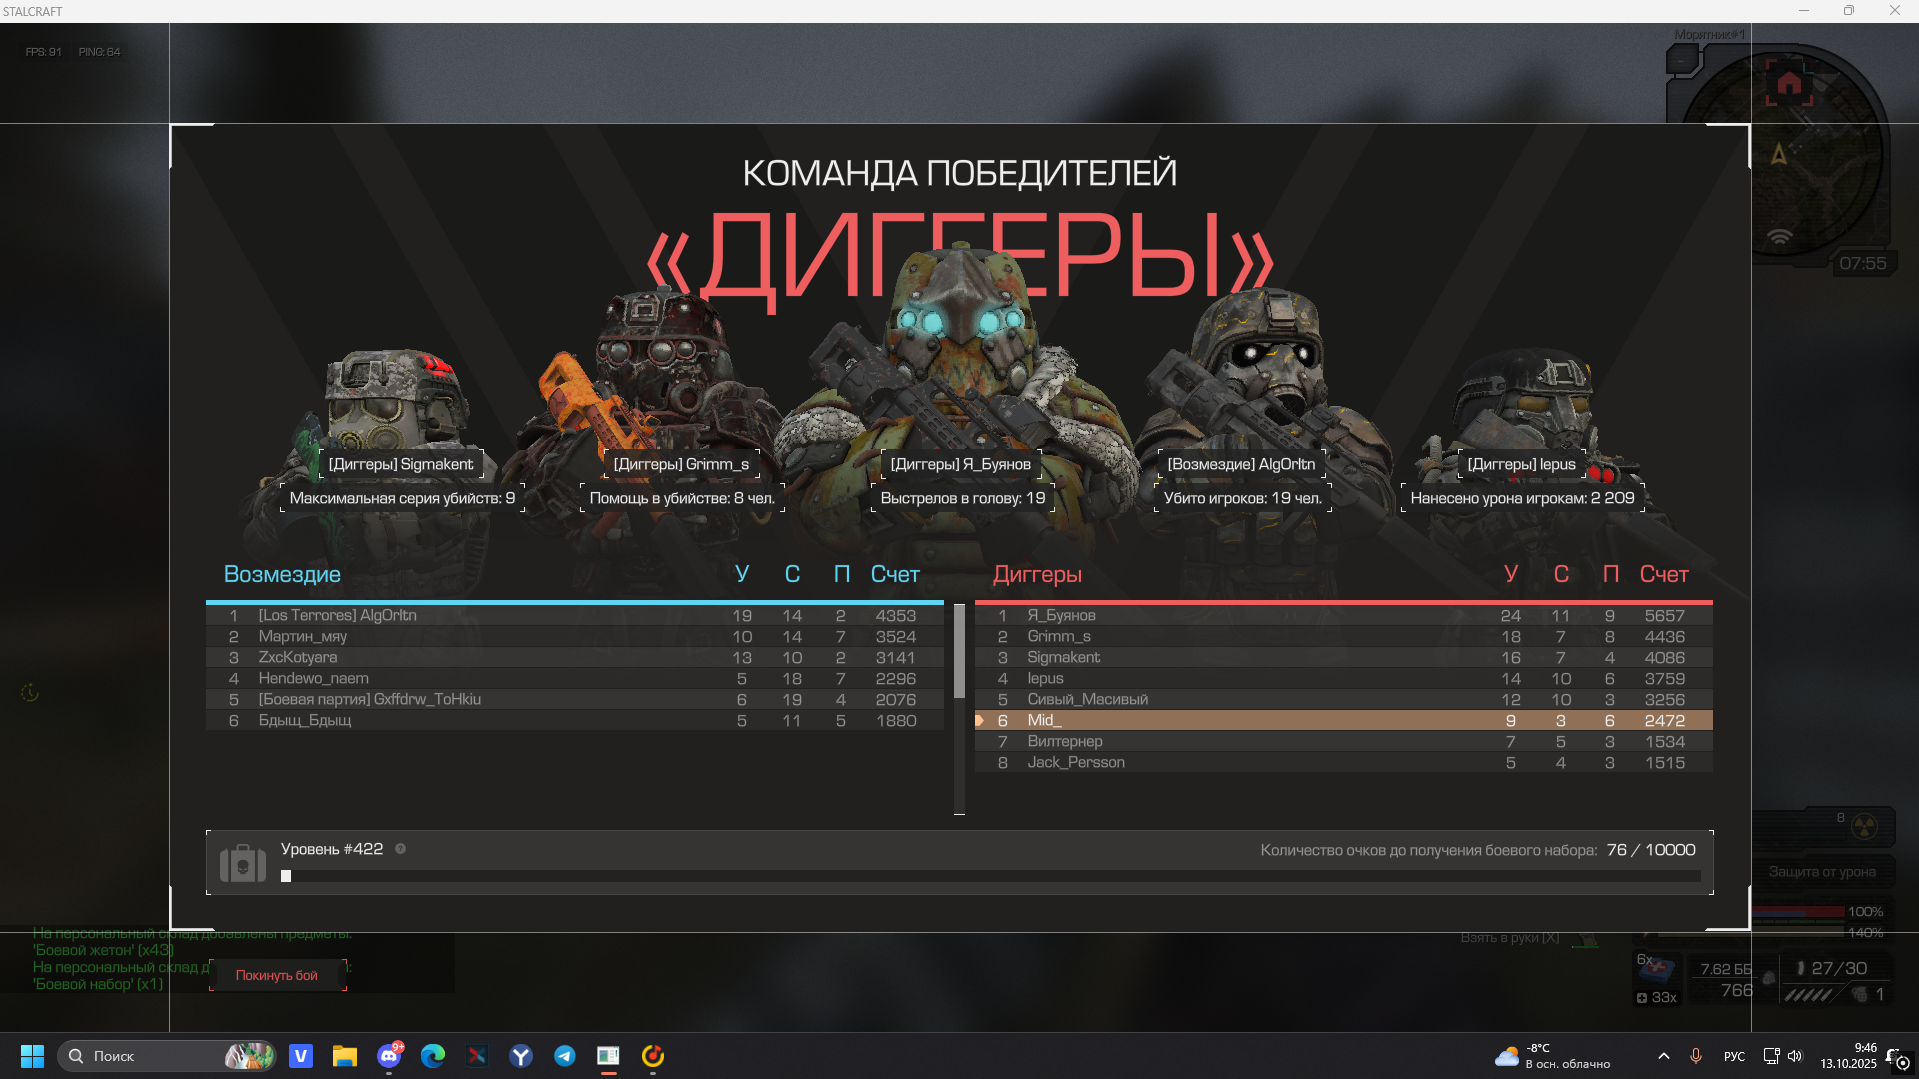Select the Gxffdrw_ToHkiu player row

(x=575, y=700)
